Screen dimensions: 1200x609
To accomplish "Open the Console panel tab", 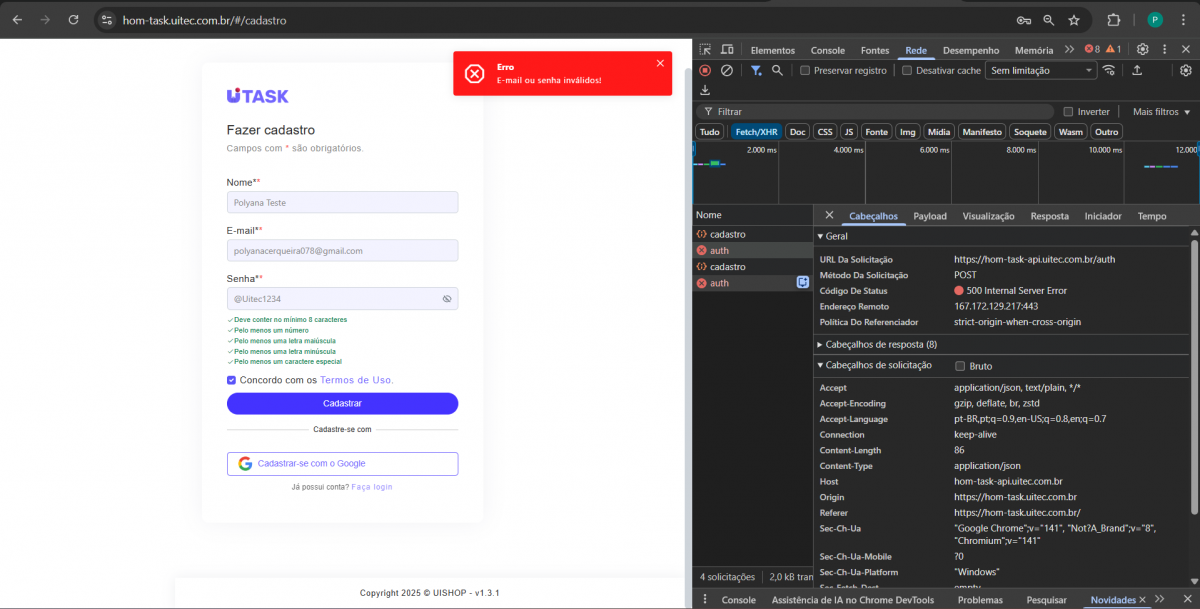I will 827,50.
